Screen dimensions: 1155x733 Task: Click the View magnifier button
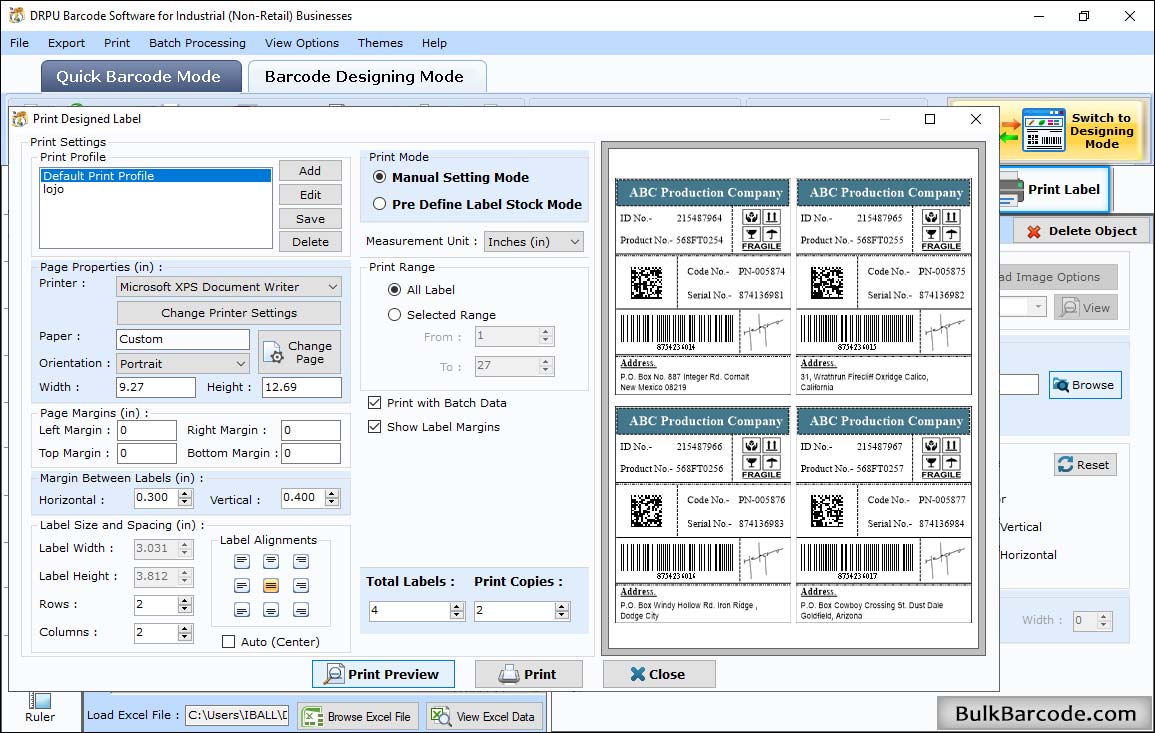[1085, 308]
